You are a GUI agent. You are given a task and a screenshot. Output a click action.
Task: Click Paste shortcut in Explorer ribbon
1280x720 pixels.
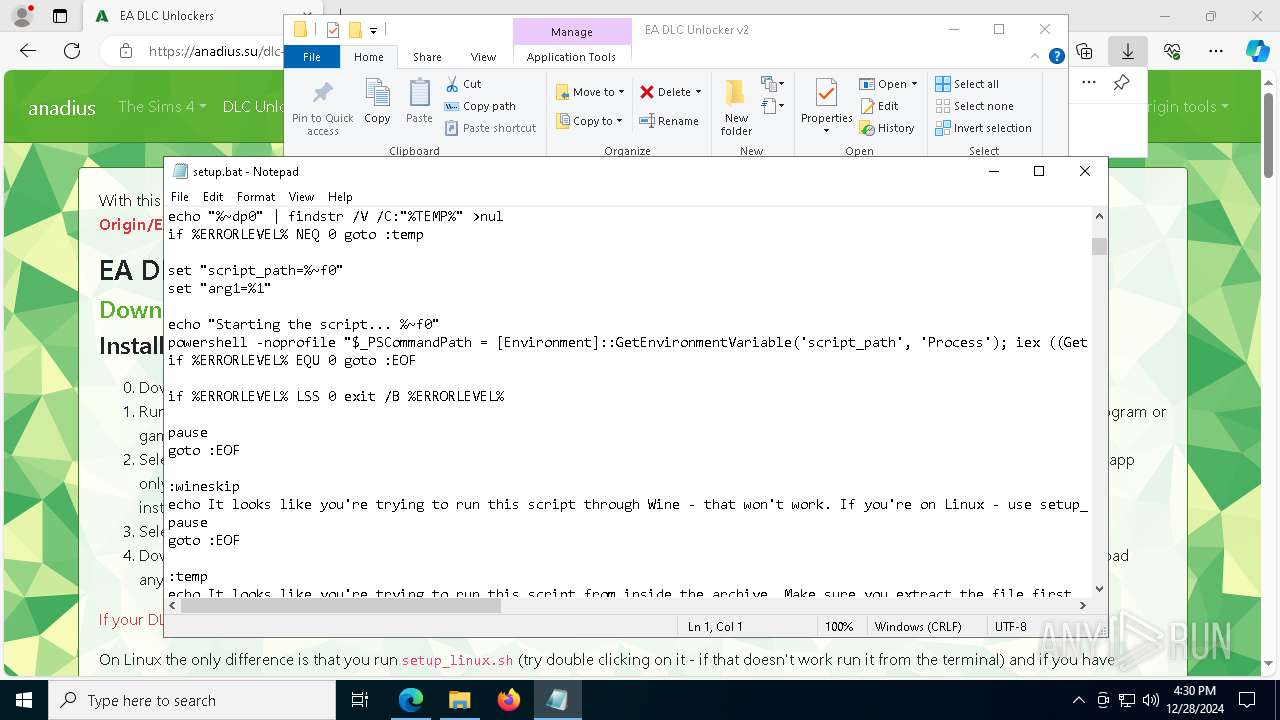491,128
